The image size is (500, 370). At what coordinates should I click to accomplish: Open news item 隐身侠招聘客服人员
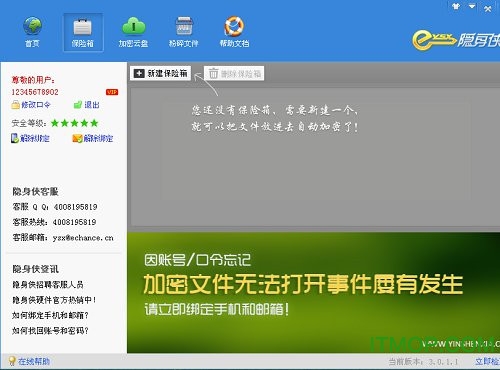click(48, 284)
